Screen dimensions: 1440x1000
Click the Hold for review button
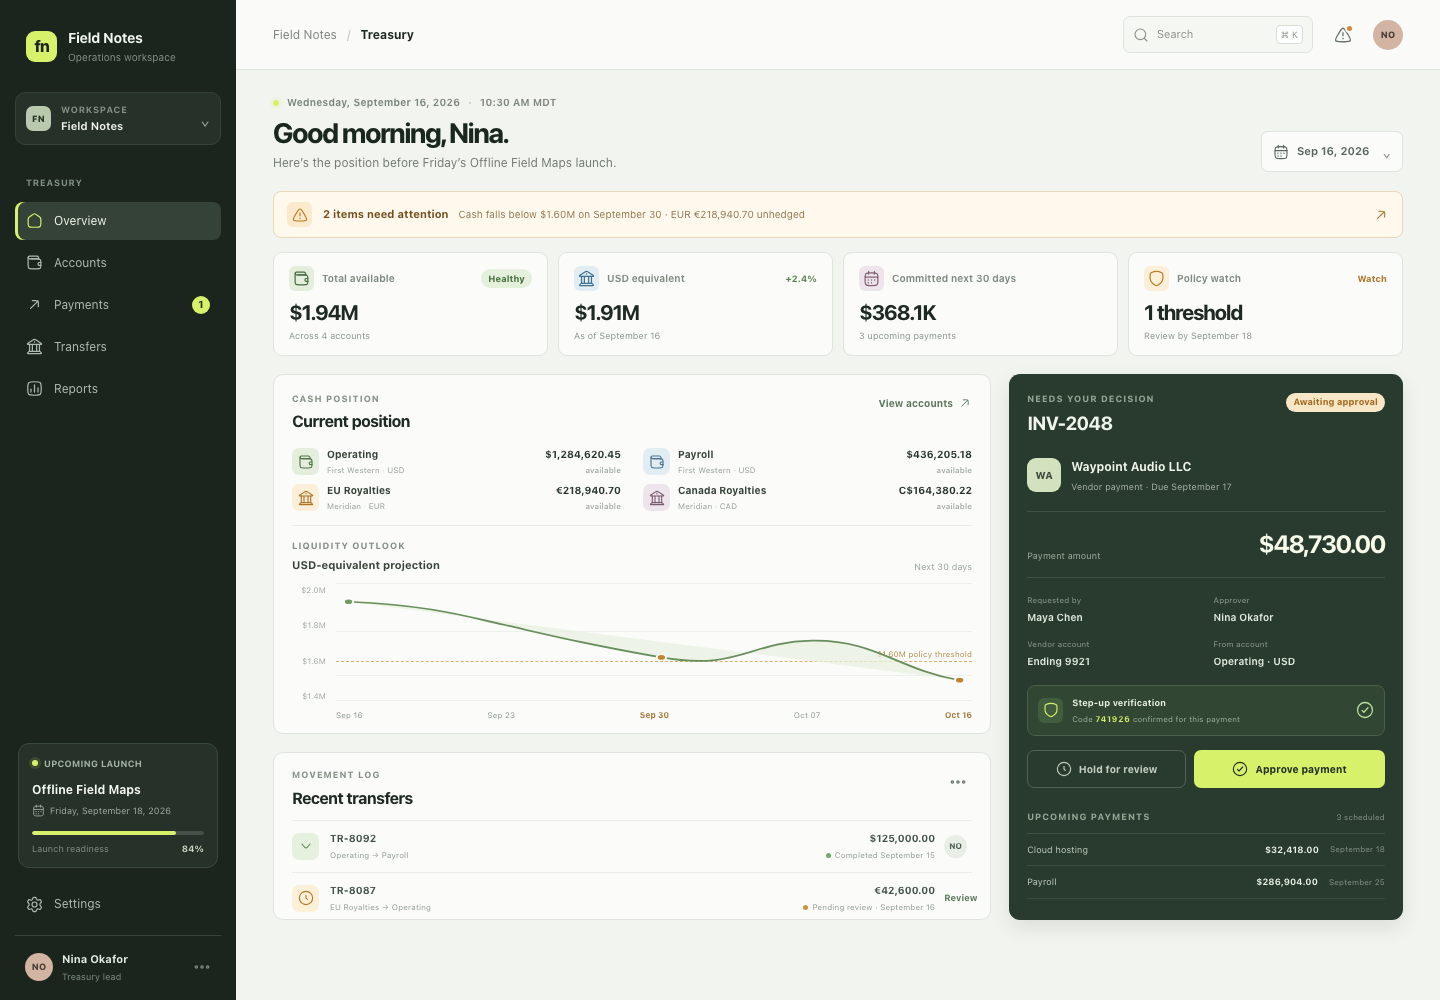pos(1106,769)
